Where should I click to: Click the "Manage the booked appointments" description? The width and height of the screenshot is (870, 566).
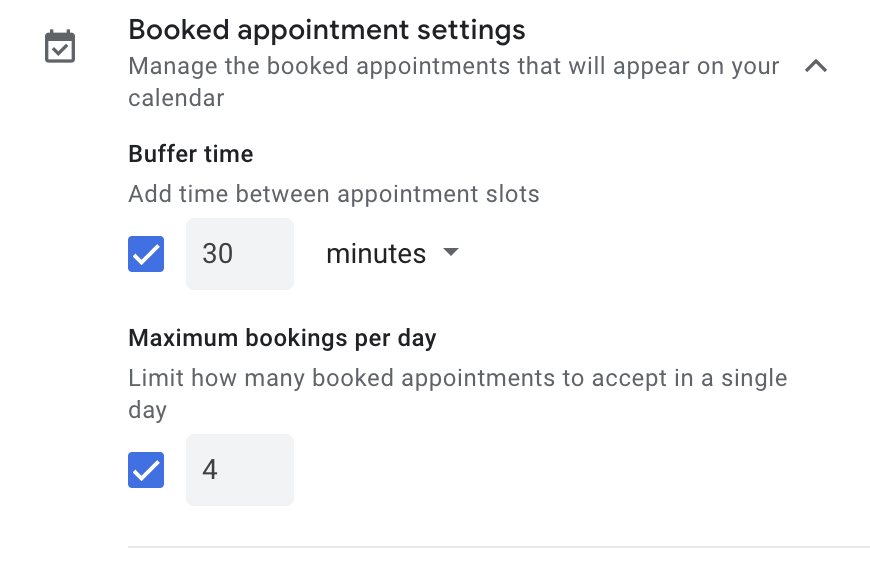[453, 67]
